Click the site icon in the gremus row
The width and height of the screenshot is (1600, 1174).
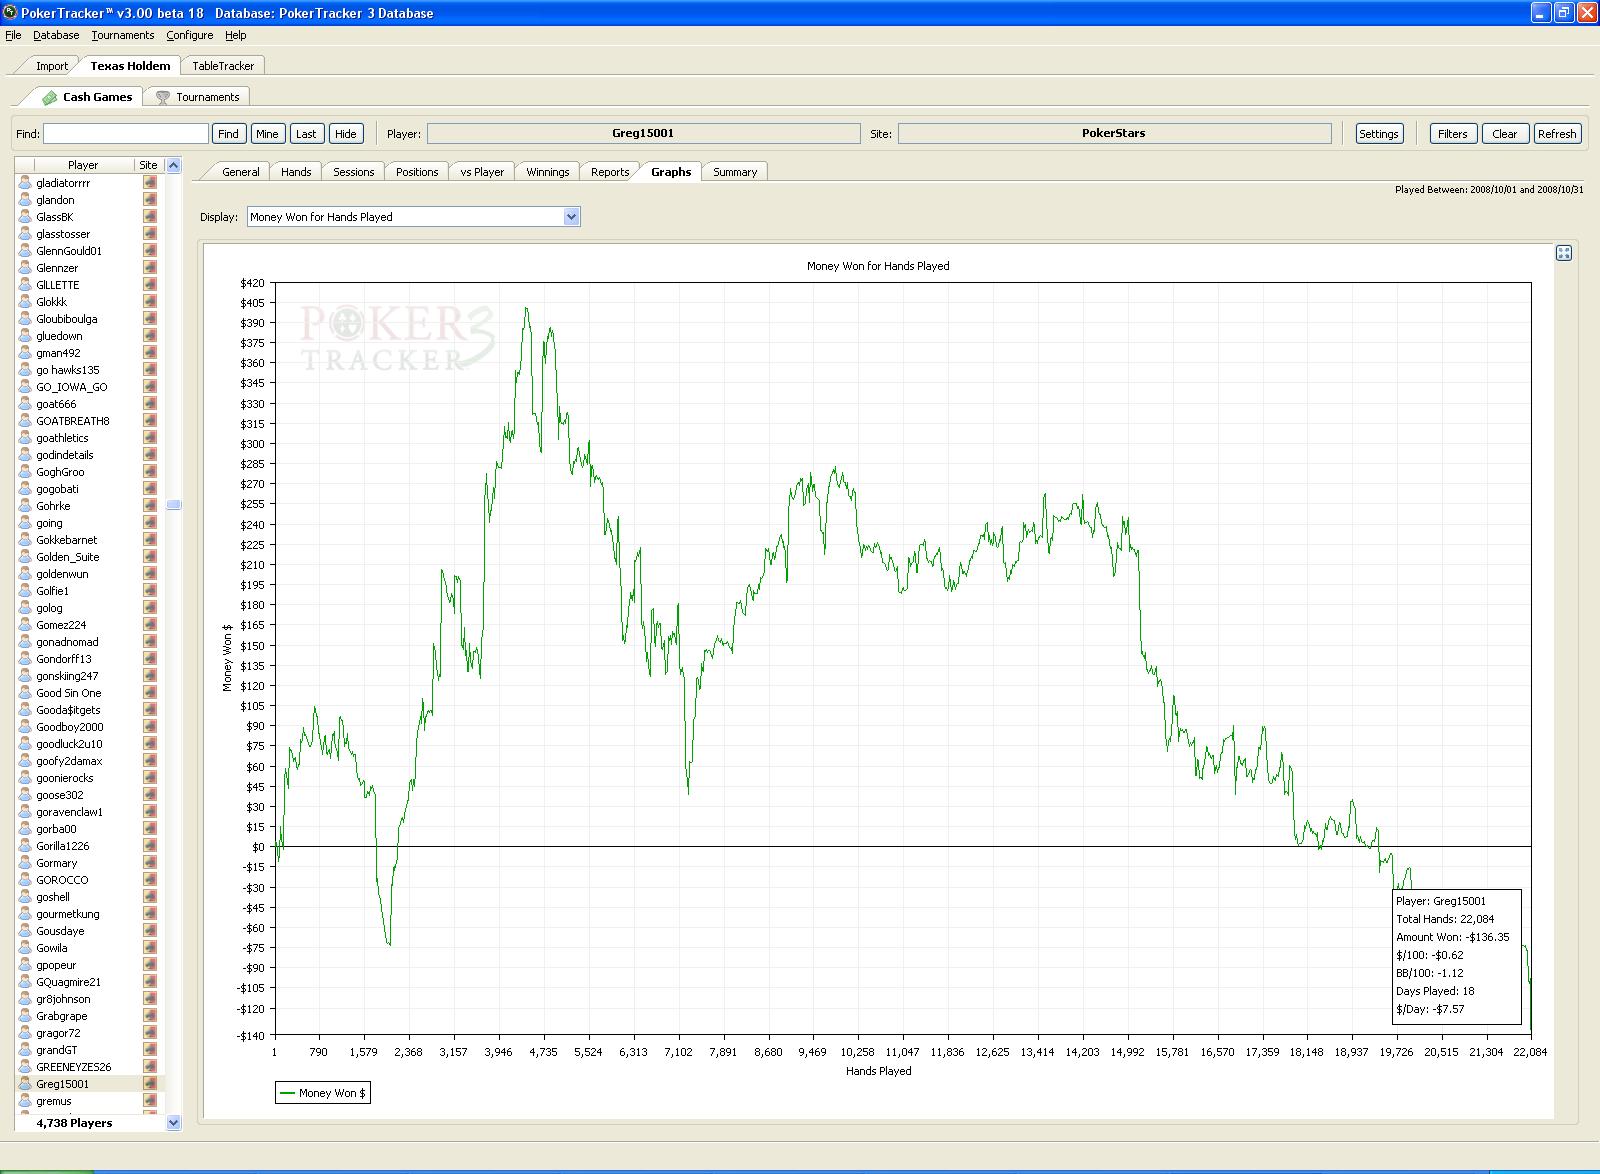point(150,1101)
